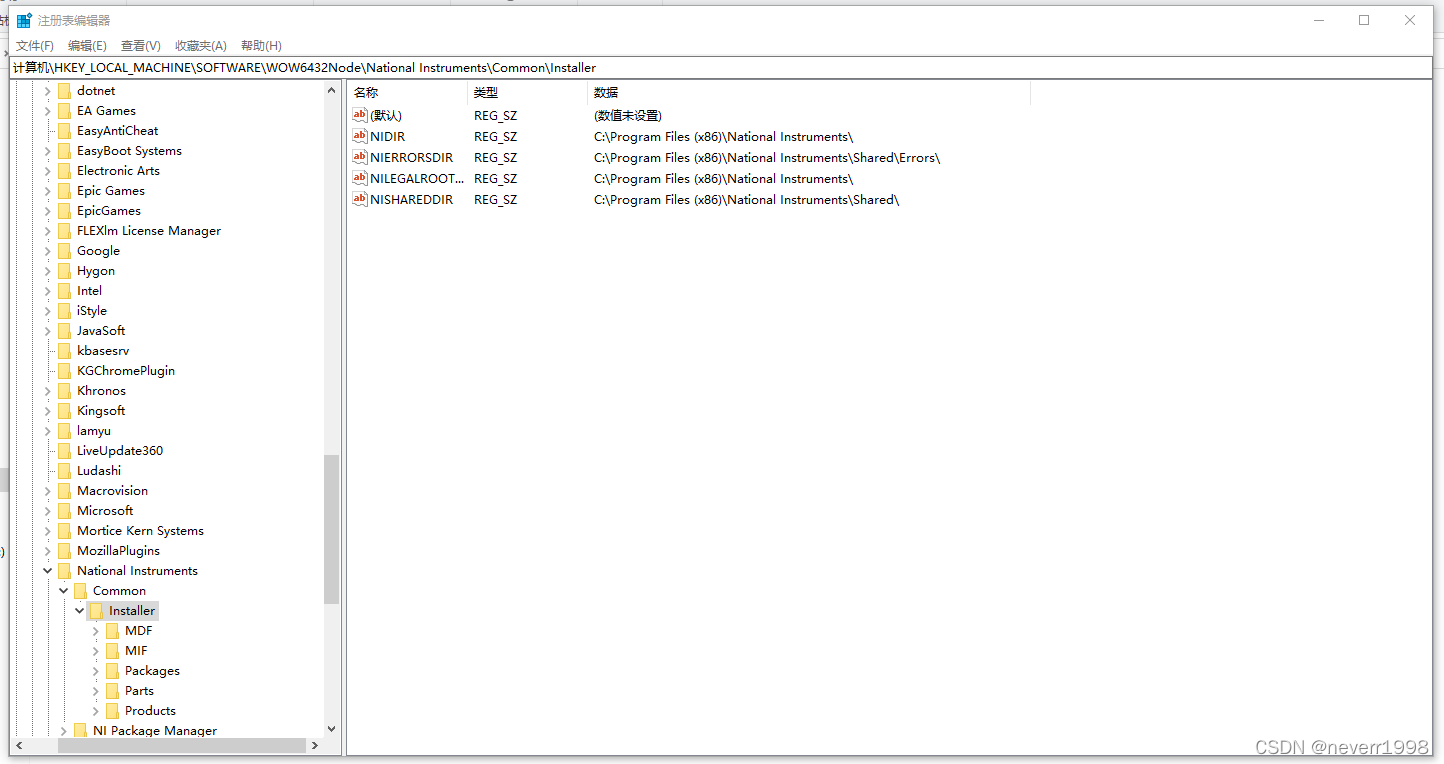Click the Electronic Arts folder icon
The height and width of the screenshot is (764, 1444).
click(x=65, y=171)
